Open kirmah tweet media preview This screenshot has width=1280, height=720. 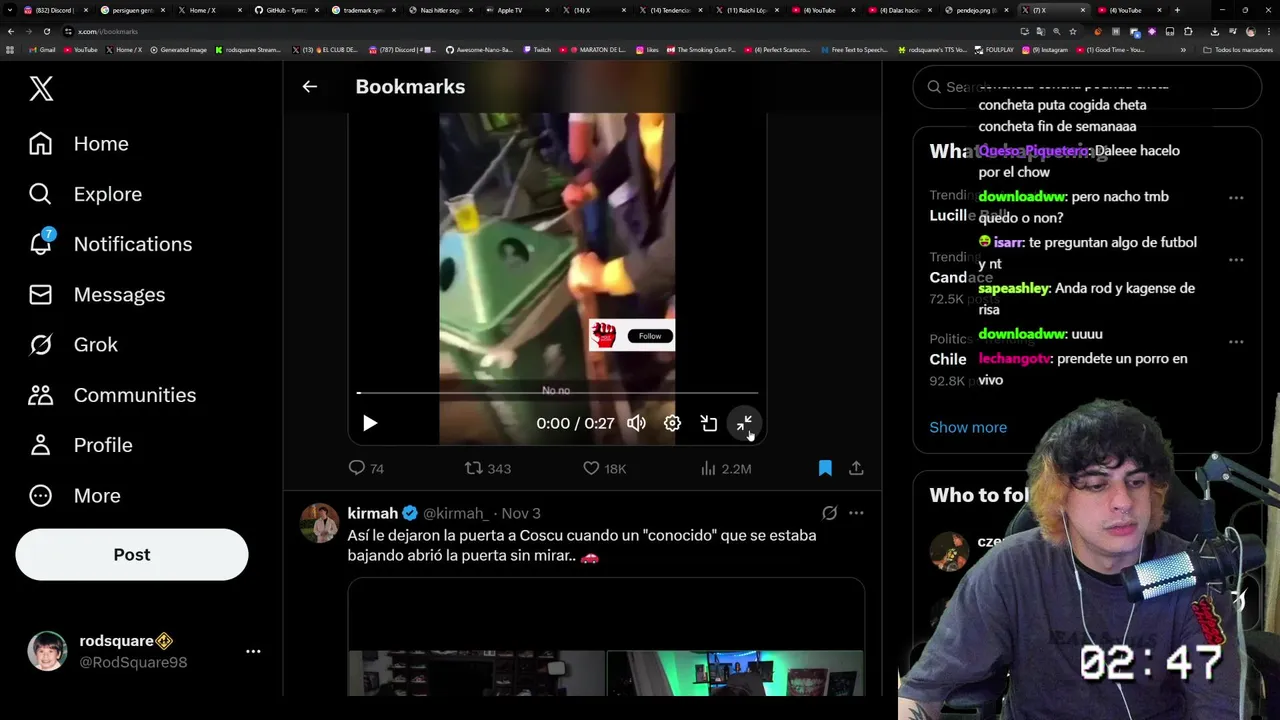click(606, 637)
